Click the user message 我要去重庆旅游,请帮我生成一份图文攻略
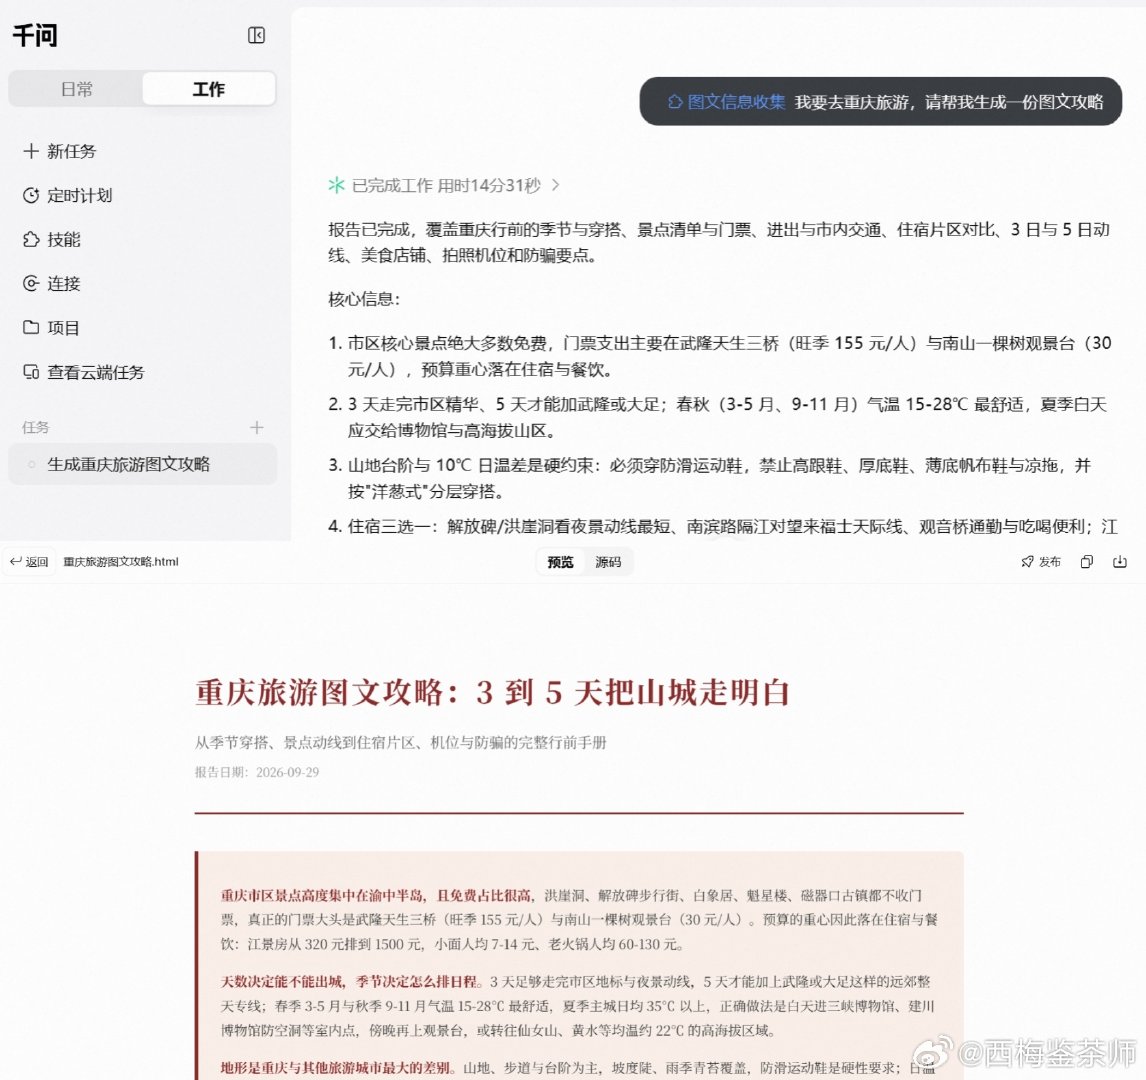Viewport: 1146px width, 1080px height. click(x=949, y=102)
